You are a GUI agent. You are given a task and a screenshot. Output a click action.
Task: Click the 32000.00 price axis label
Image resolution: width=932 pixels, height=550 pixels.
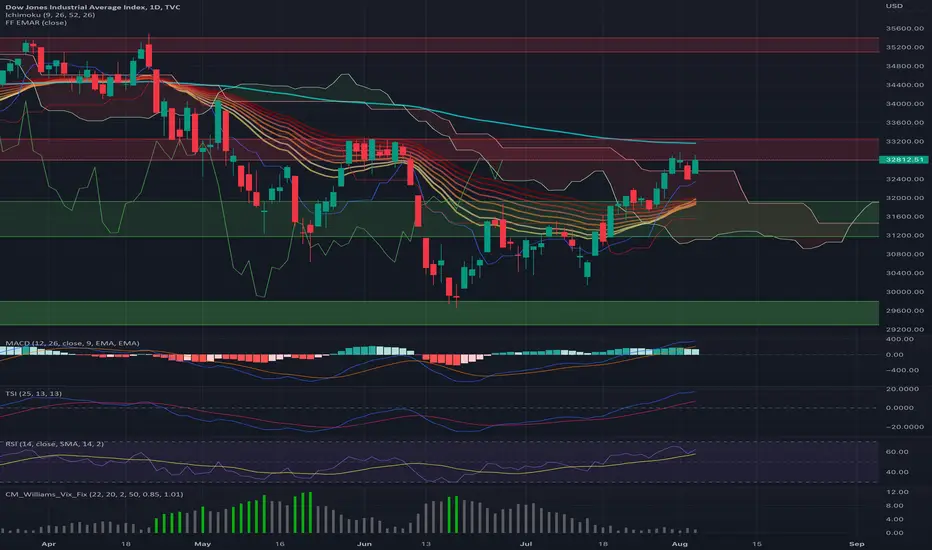[x=905, y=198]
